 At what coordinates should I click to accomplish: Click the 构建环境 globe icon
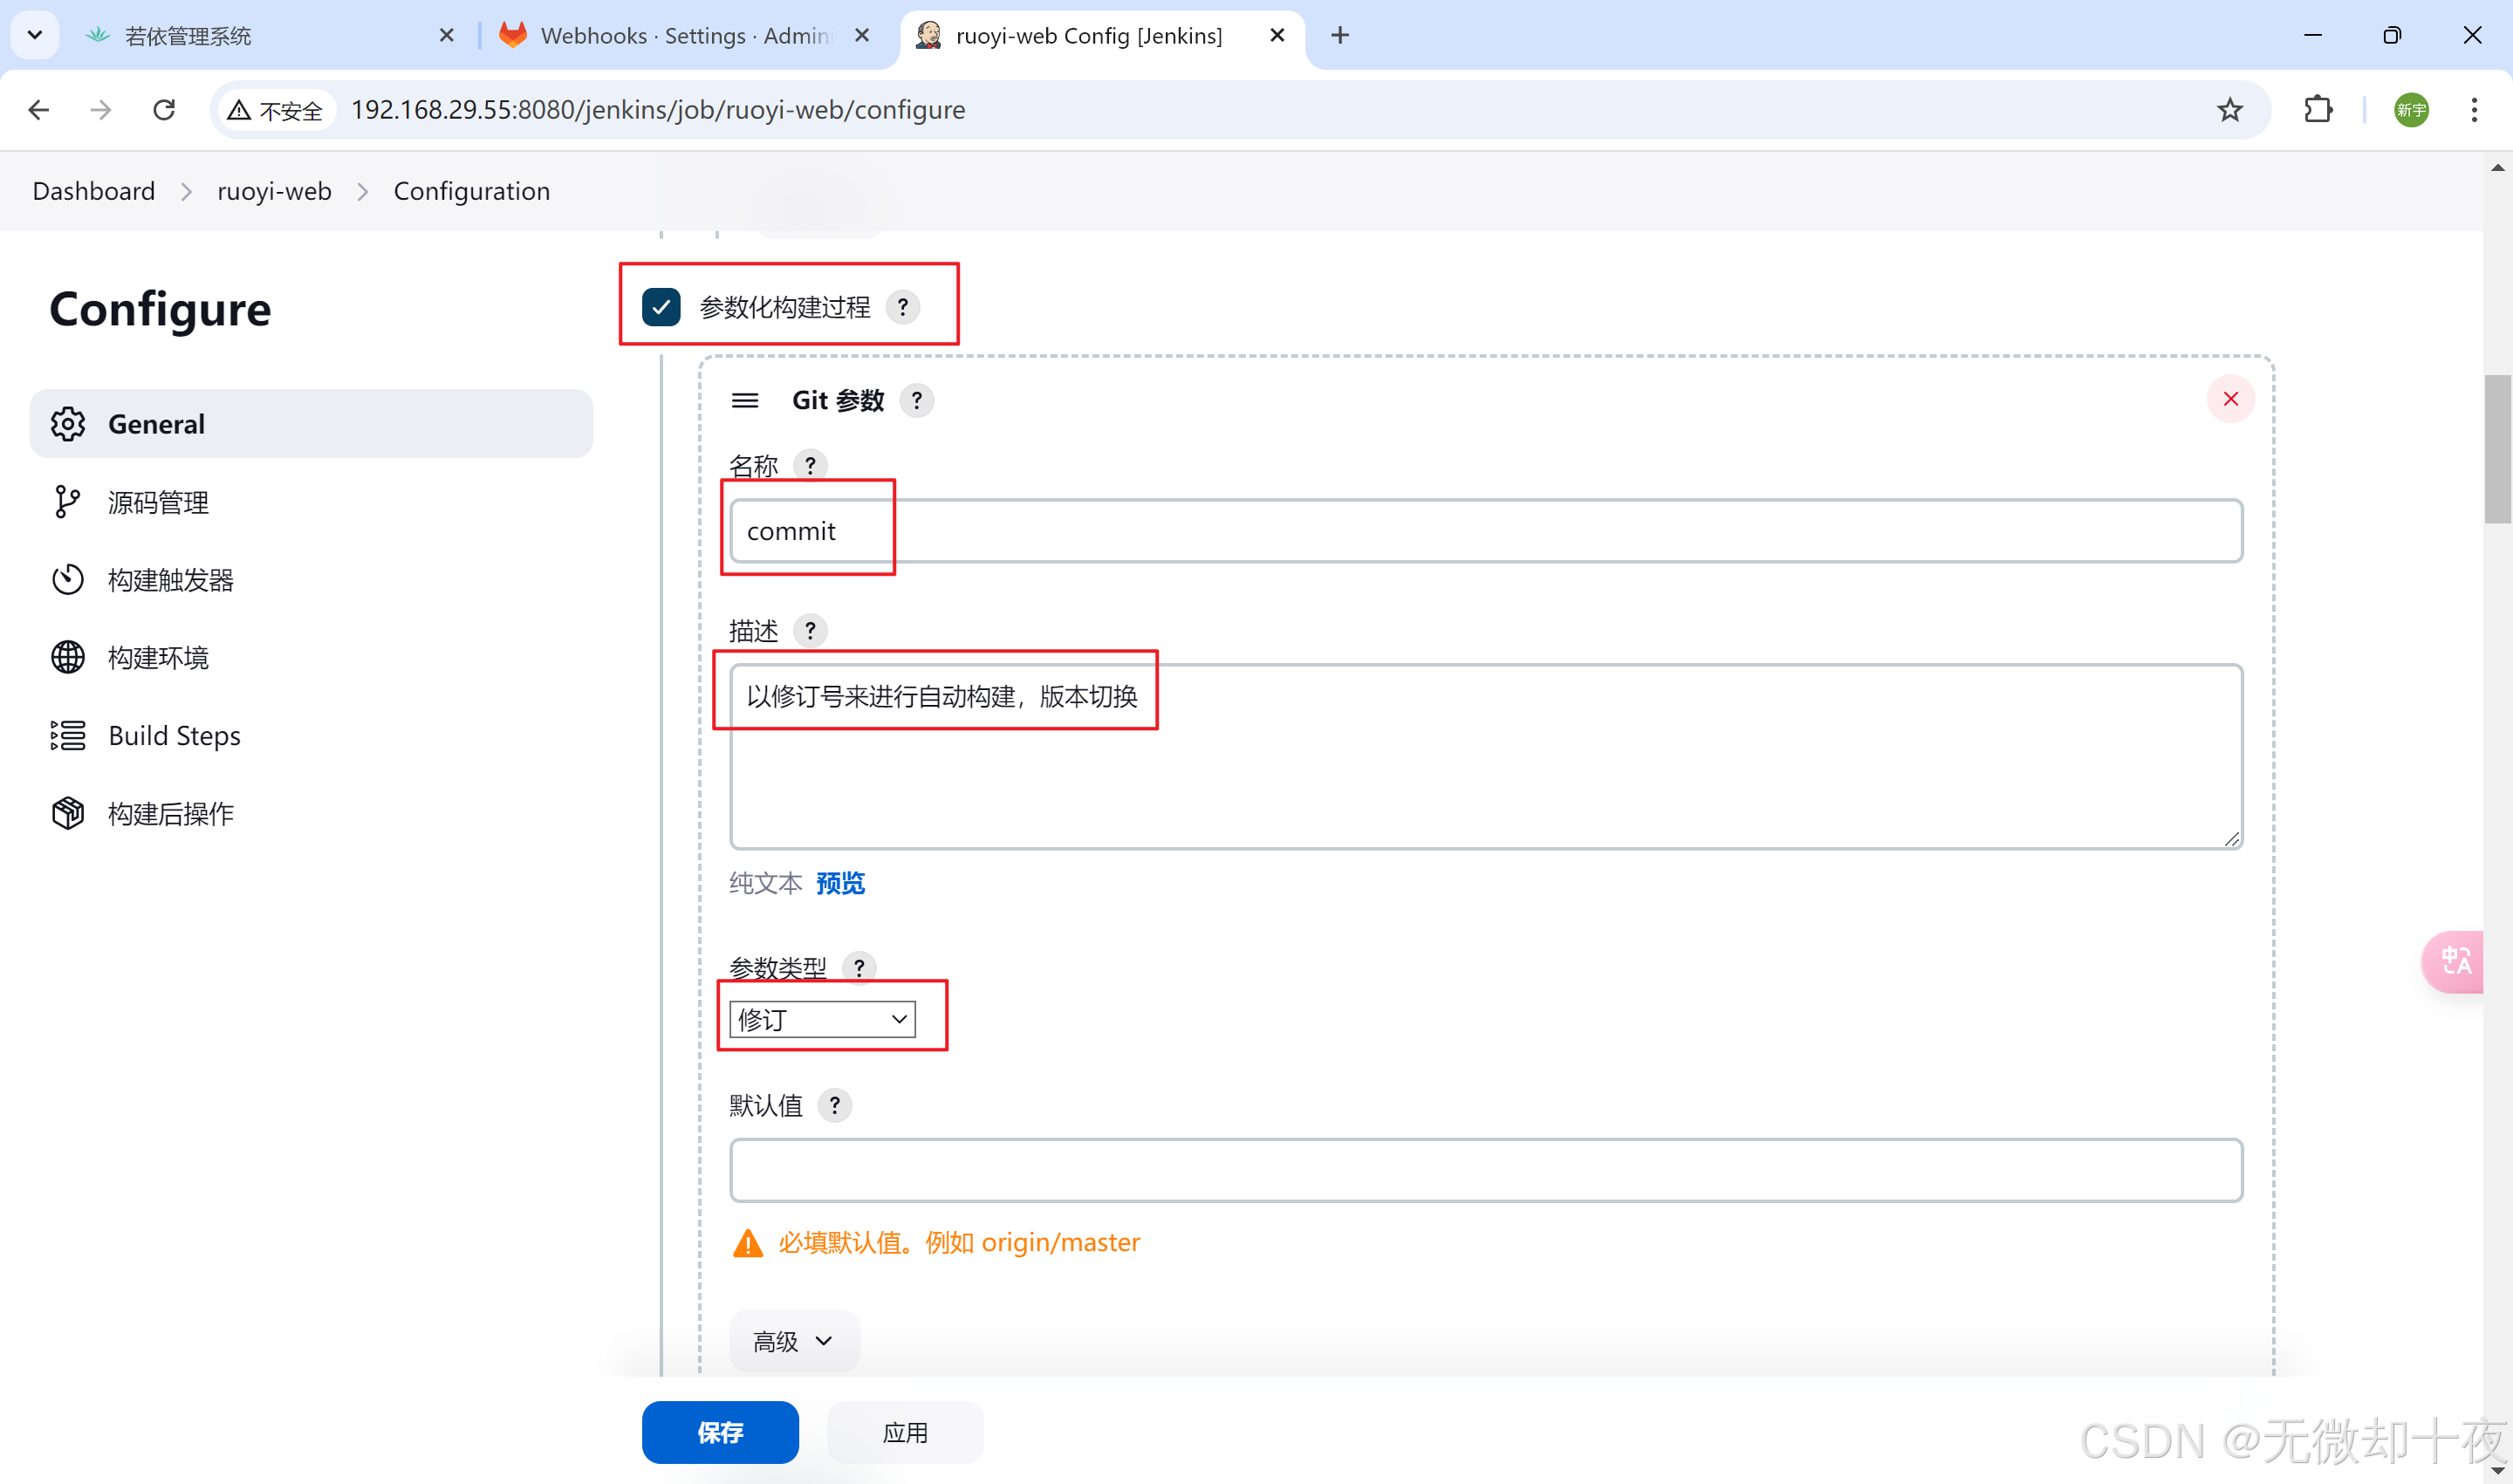[x=68, y=658]
